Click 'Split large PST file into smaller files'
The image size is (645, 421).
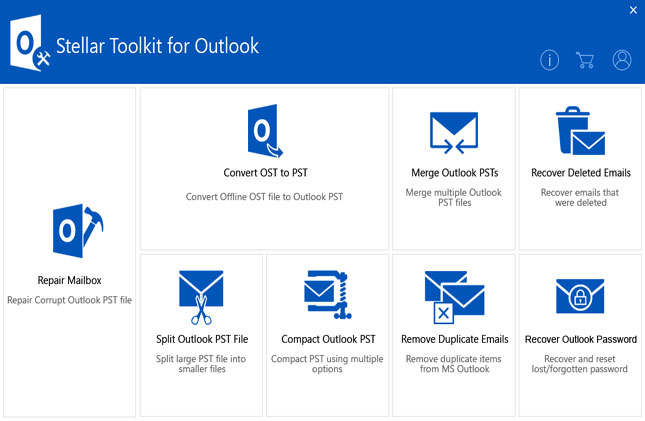pos(201,364)
